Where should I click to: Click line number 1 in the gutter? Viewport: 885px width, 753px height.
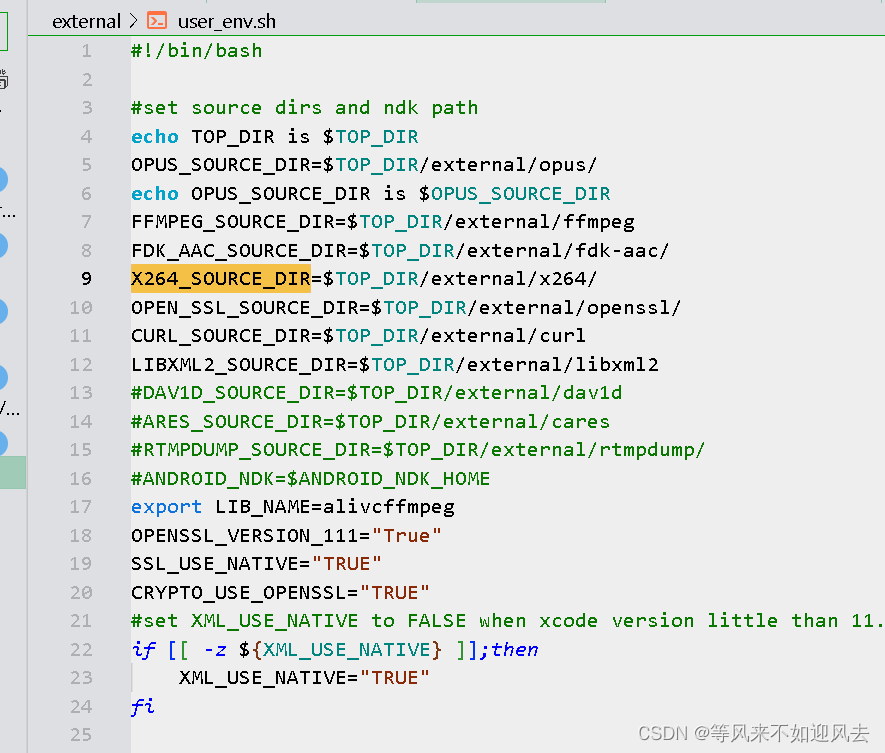click(86, 50)
